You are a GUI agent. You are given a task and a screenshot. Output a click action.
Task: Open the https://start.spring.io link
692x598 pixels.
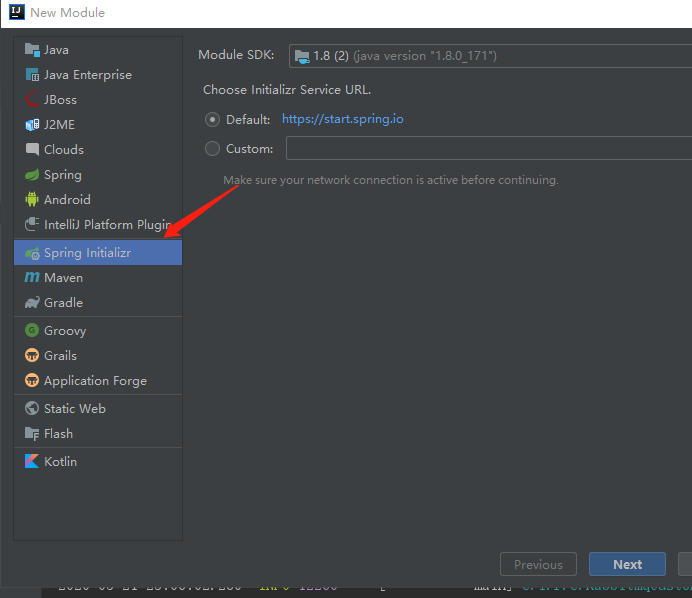tap(342, 119)
